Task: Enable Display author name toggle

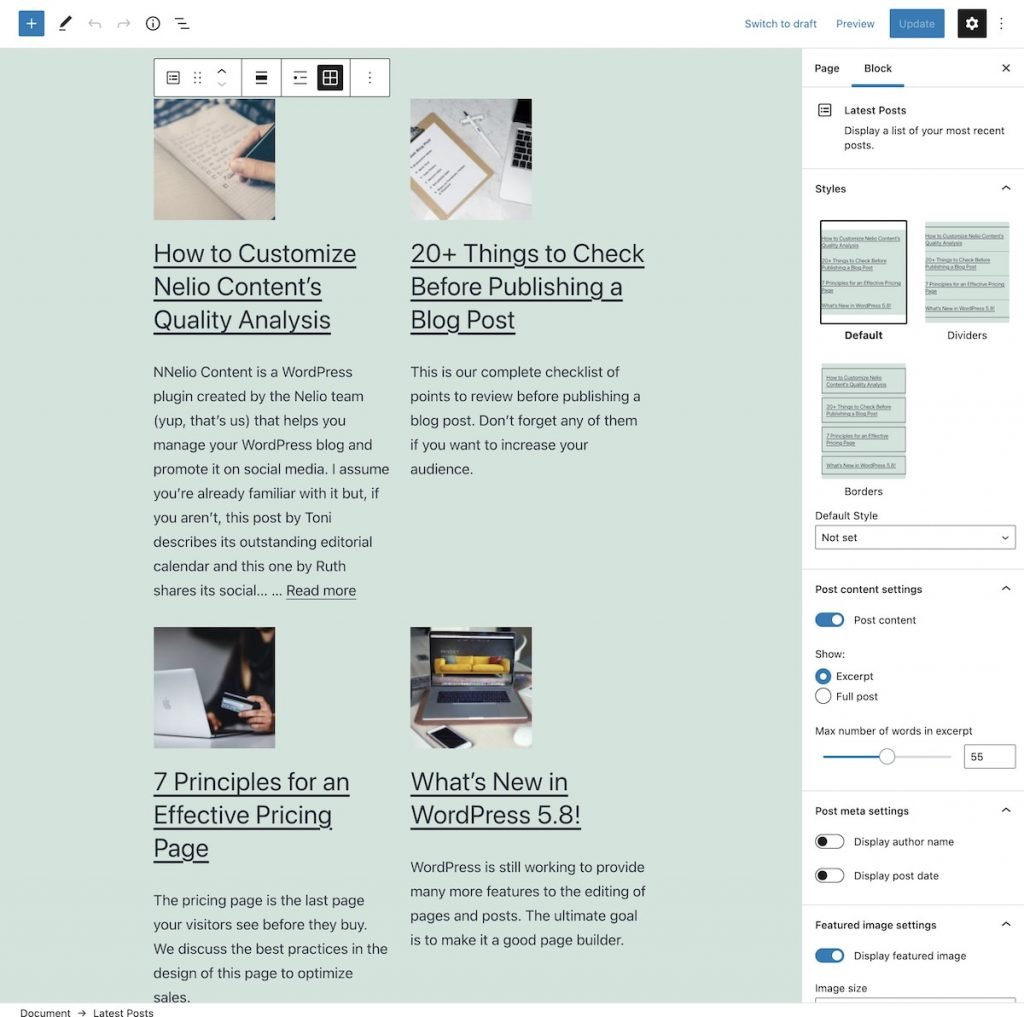Action: [829, 842]
